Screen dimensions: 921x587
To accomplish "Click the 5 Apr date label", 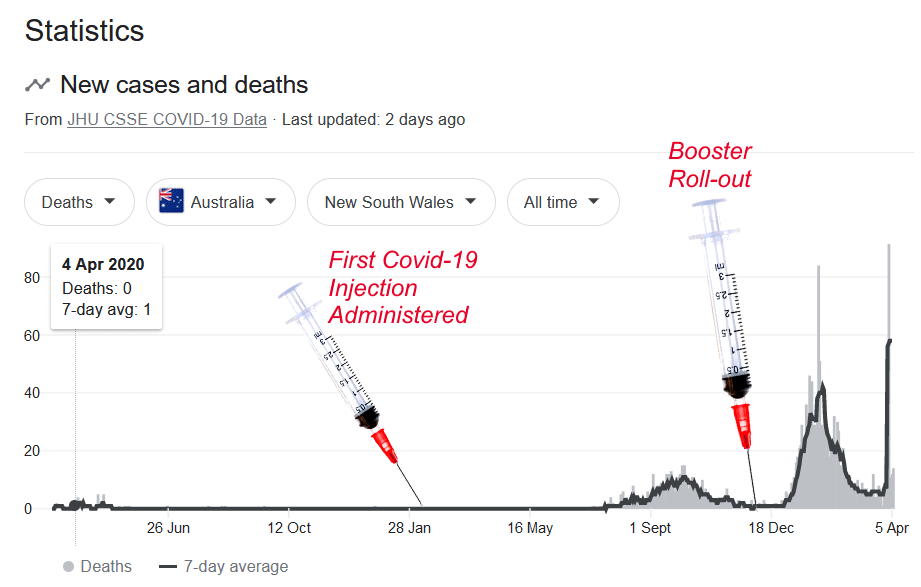I will click(x=892, y=528).
